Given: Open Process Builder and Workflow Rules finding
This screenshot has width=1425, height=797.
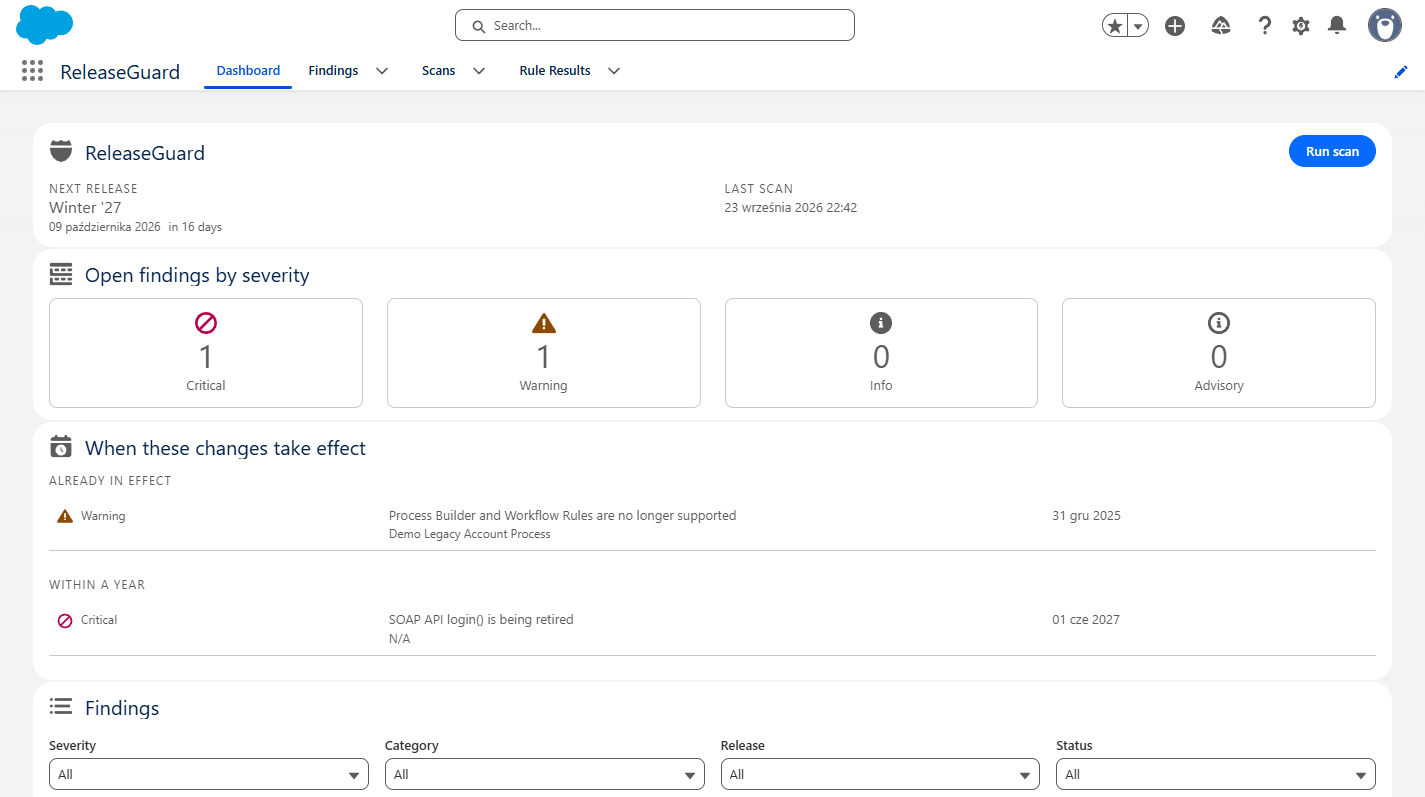Looking at the screenshot, I should coord(562,516).
